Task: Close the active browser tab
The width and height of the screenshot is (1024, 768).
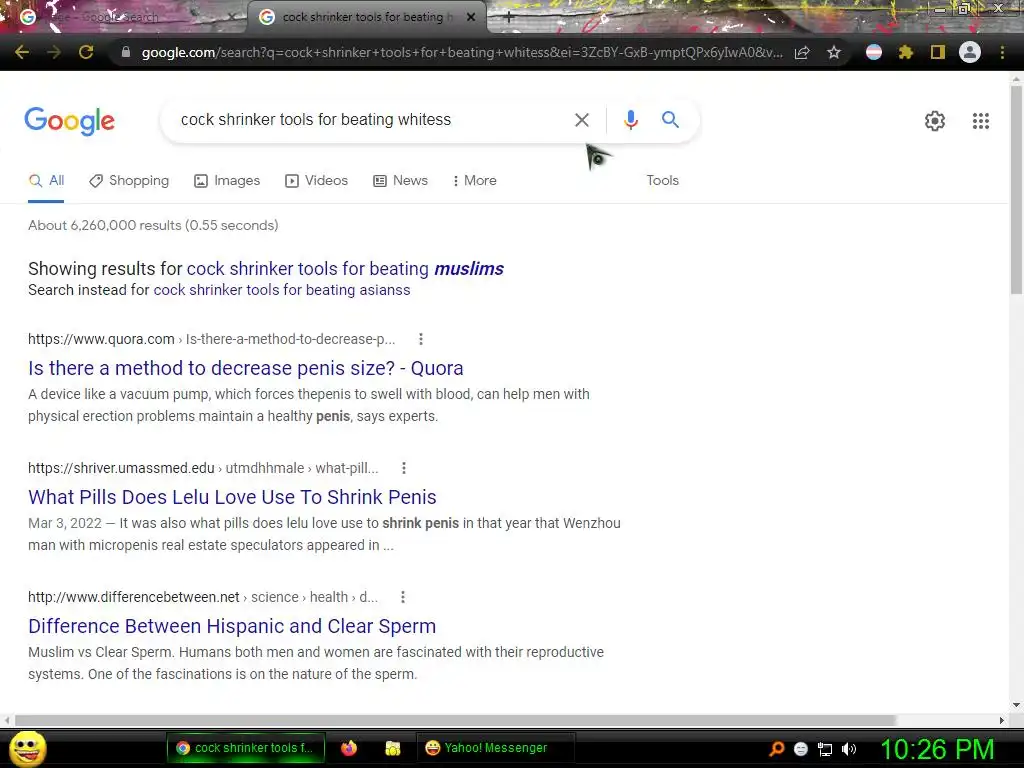Action: [471, 18]
